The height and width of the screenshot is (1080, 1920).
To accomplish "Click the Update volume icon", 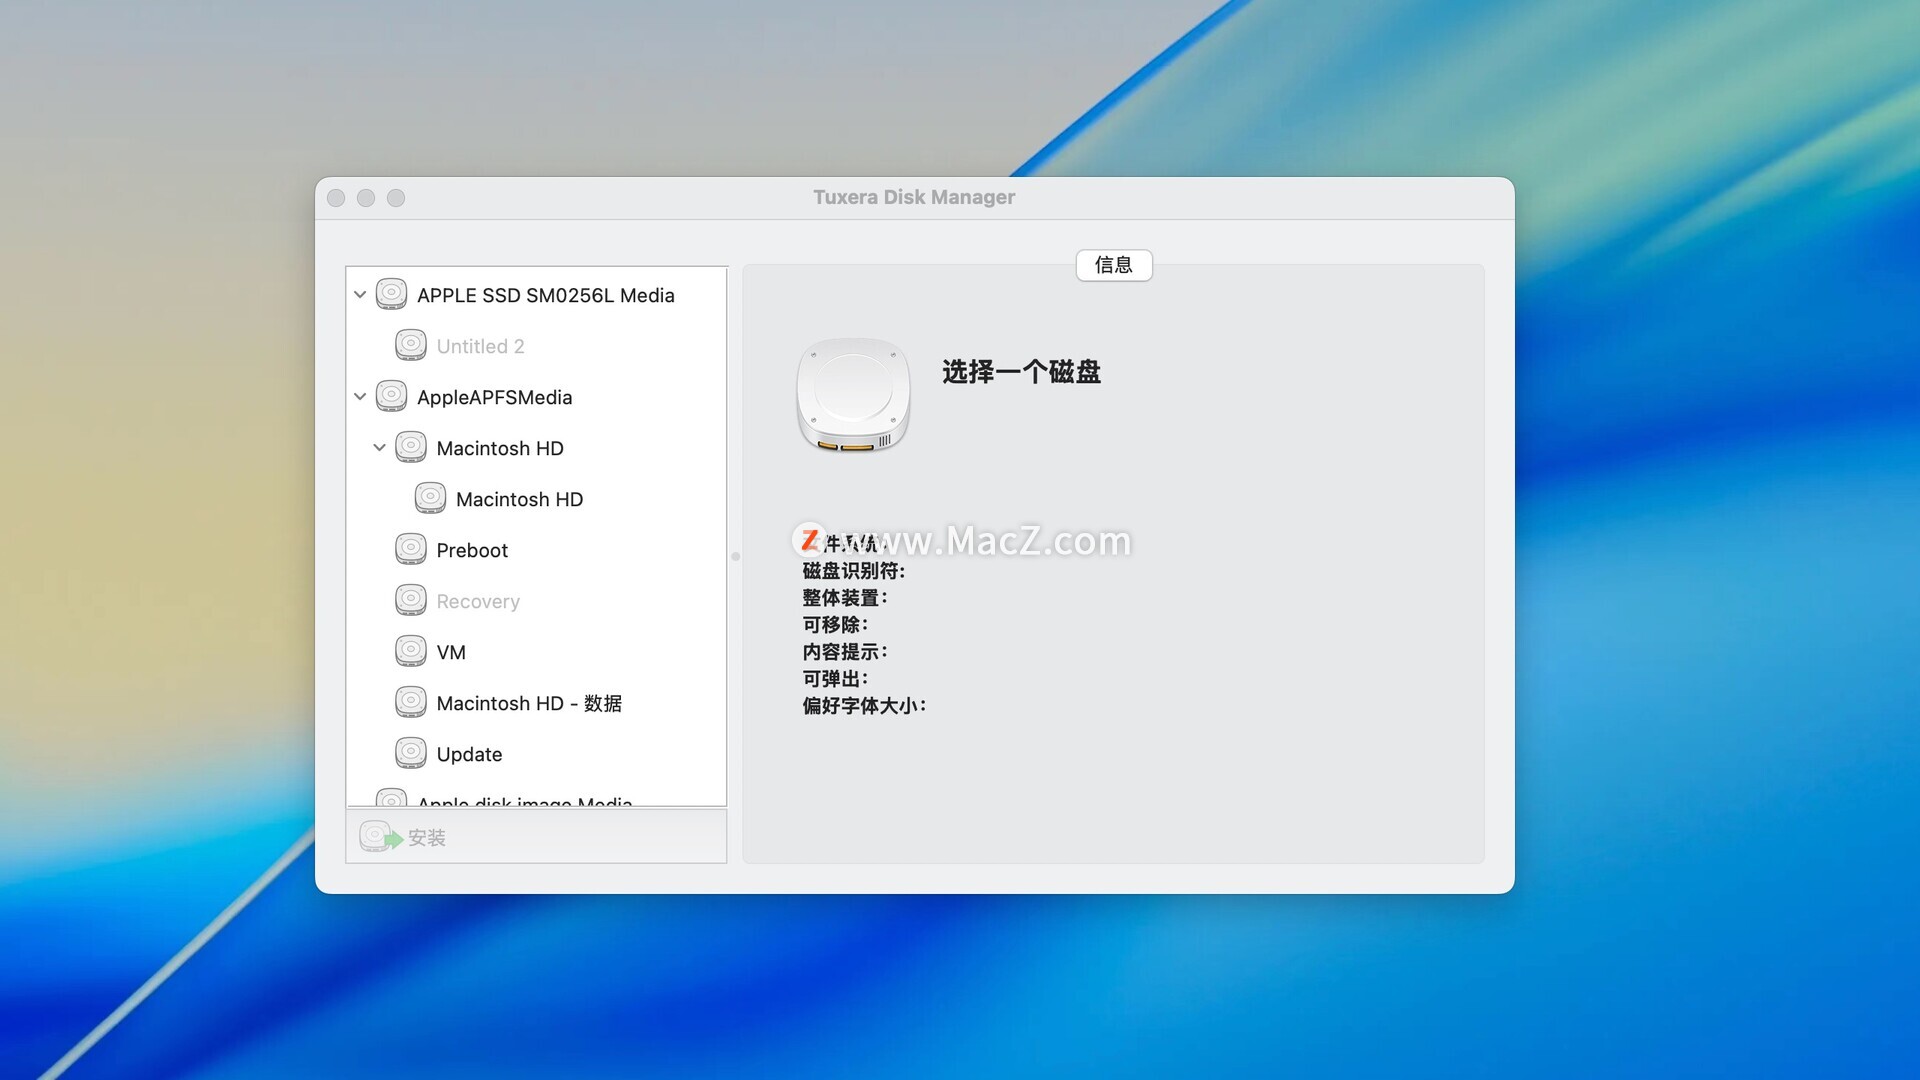I will click(411, 753).
